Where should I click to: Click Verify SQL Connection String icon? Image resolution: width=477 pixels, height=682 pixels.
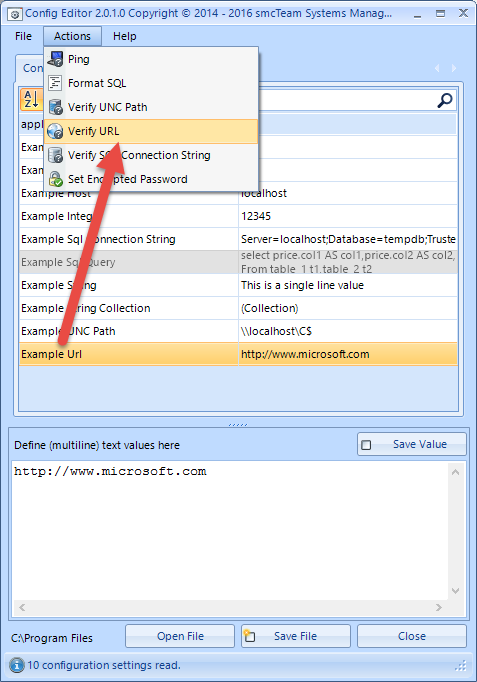55,155
